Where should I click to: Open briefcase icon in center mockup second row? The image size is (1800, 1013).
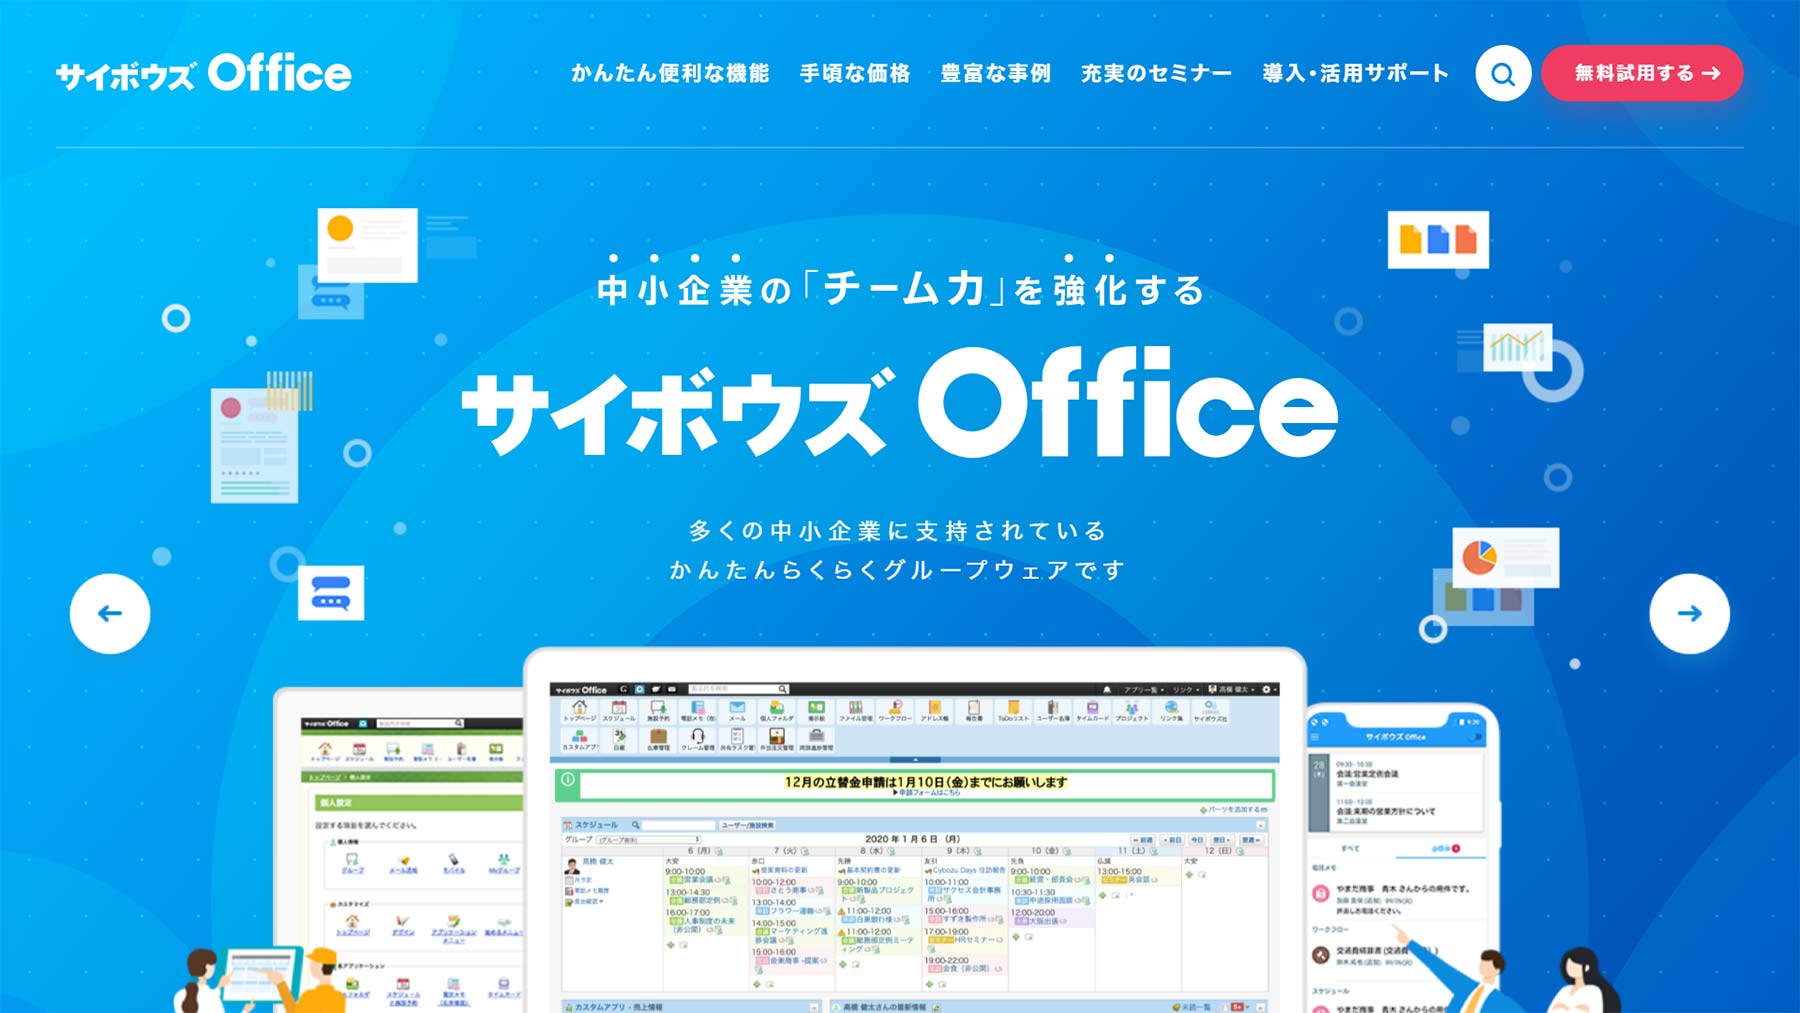816,739
